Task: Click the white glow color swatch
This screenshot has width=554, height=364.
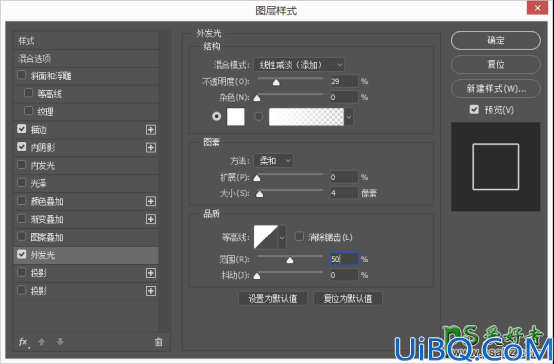Action: tap(236, 117)
